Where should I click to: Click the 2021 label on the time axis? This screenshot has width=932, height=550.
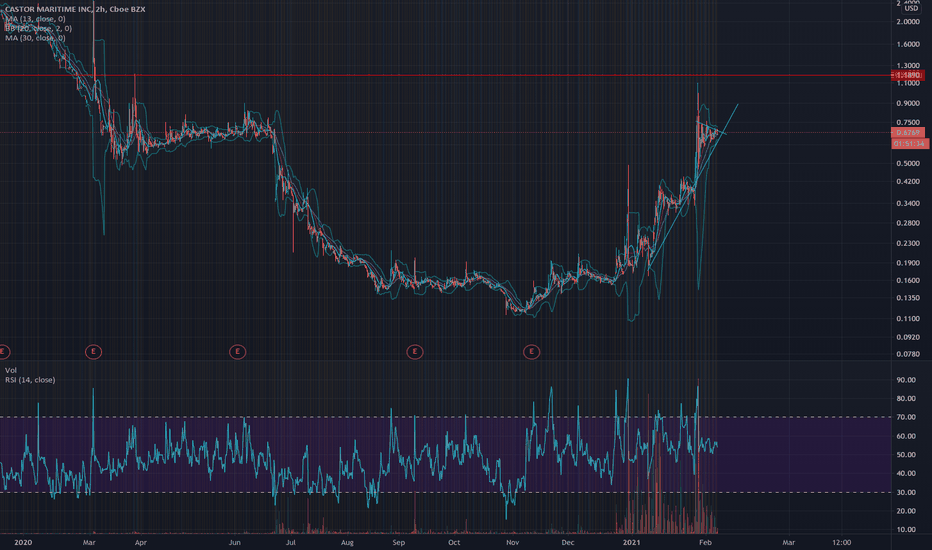pos(631,542)
